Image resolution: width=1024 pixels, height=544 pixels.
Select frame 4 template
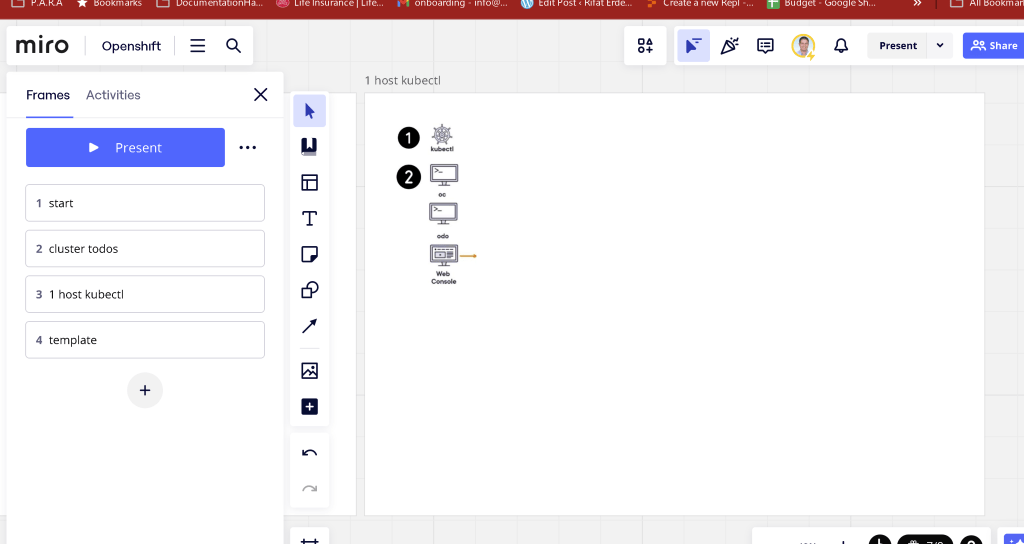(x=145, y=340)
